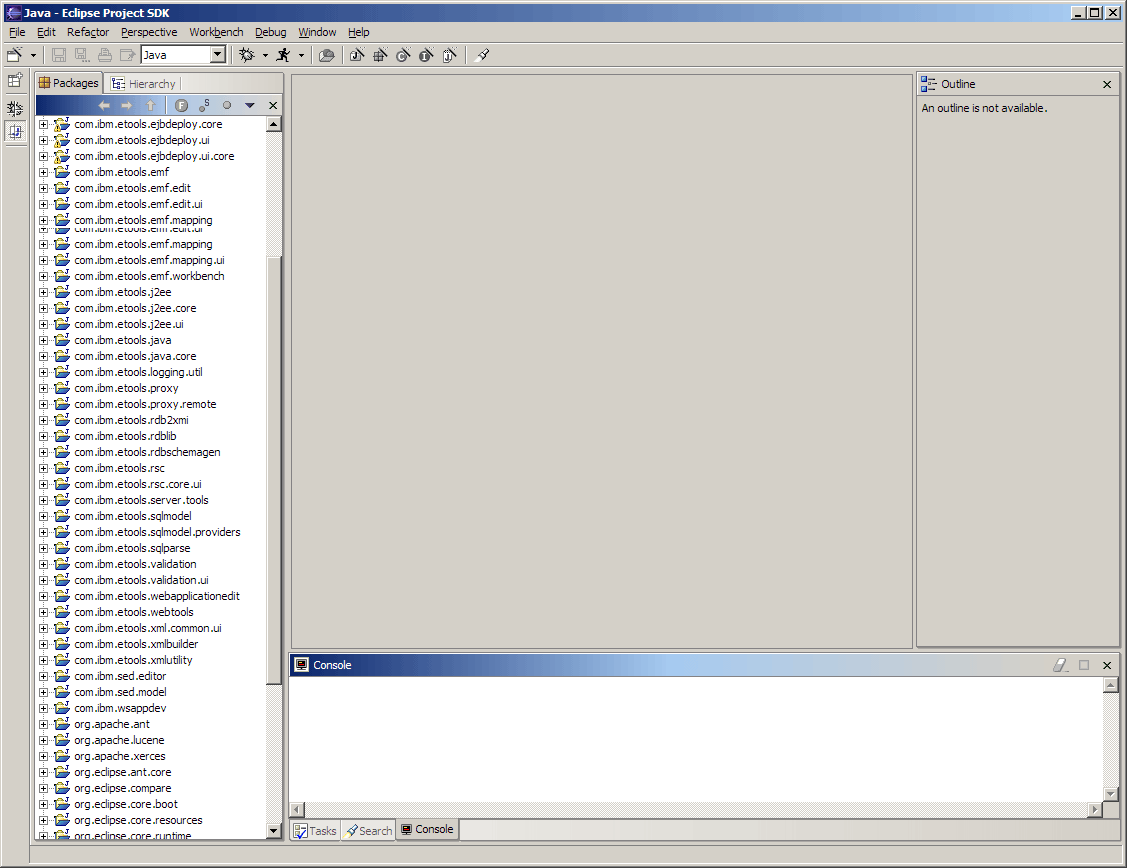Image resolution: width=1127 pixels, height=868 pixels.
Task: Switch to the Search tab
Action: click(369, 831)
